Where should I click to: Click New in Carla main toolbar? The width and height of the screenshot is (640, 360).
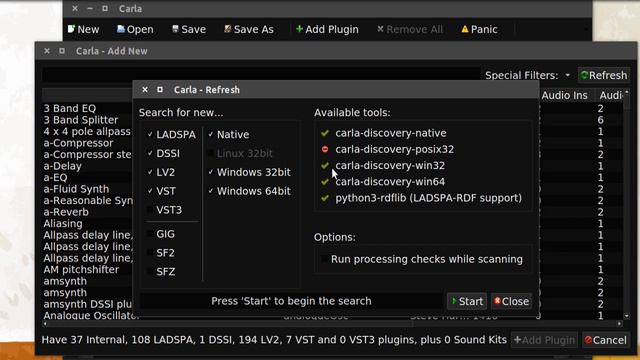pyautogui.click(x=83, y=29)
